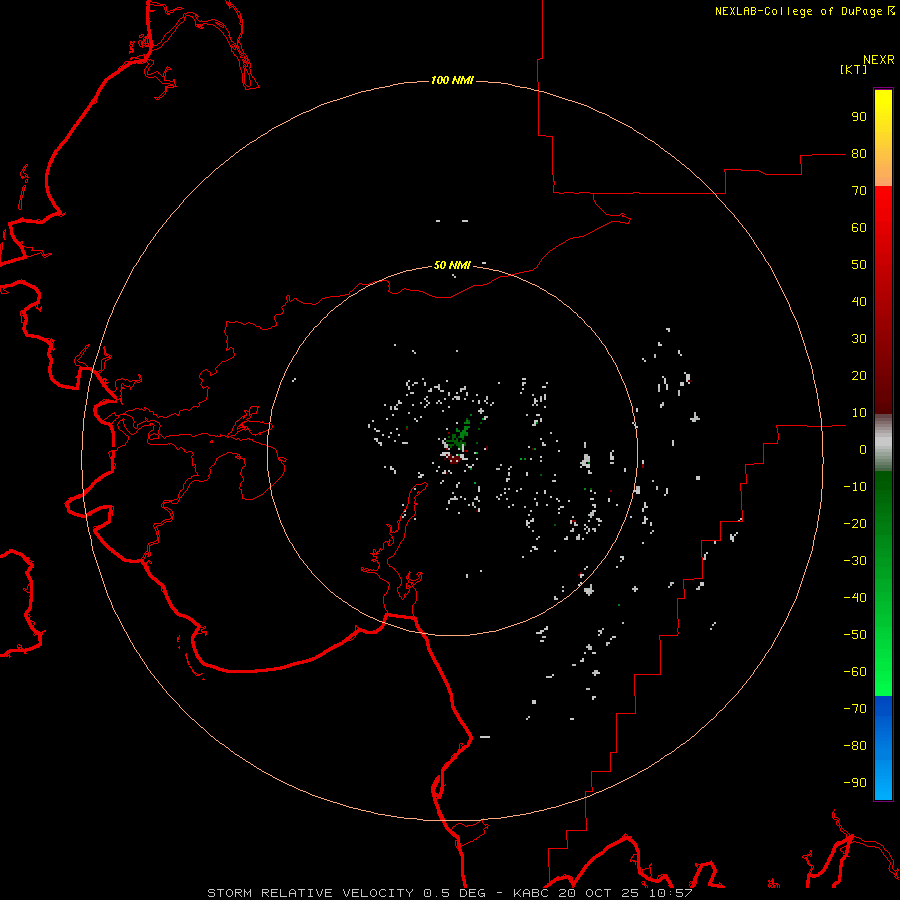Click the 100 NMI range ring label
Screen dimensions: 900x900
(x=452, y=80)
